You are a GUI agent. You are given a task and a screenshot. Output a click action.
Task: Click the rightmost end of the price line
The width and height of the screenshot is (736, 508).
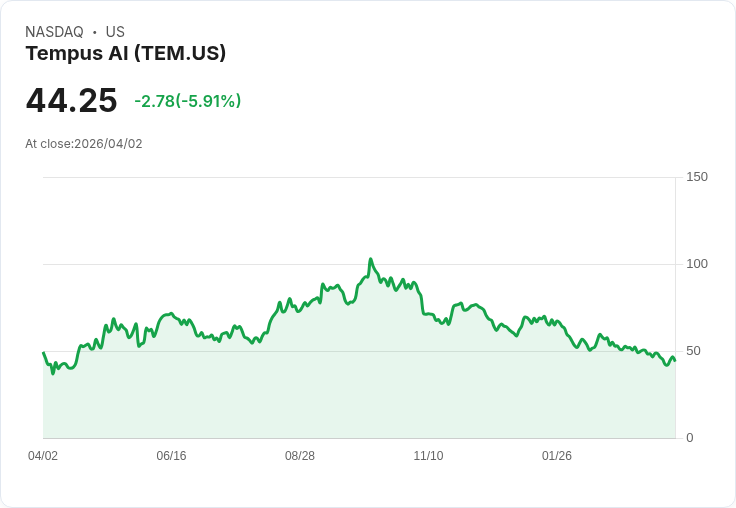675,360
